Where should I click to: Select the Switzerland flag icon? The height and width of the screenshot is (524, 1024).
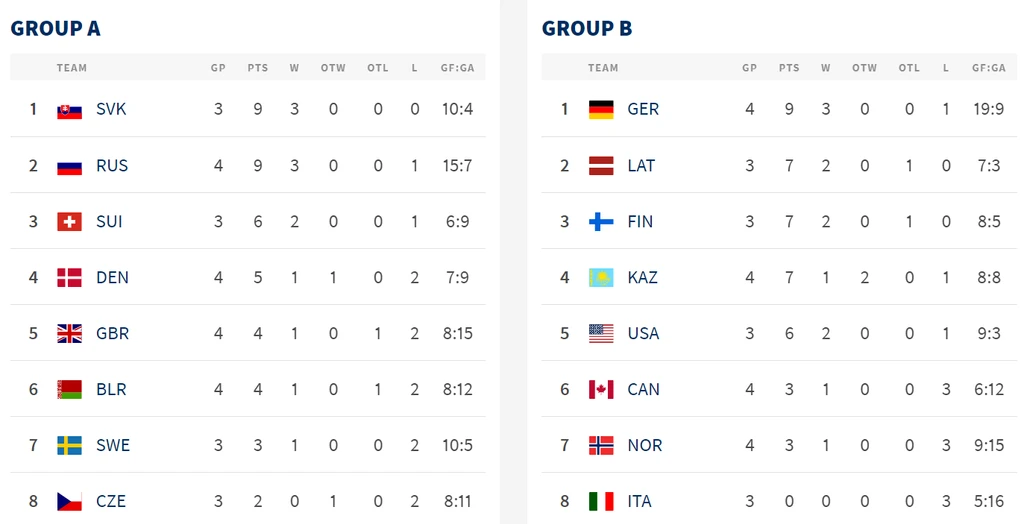[69, 222]
